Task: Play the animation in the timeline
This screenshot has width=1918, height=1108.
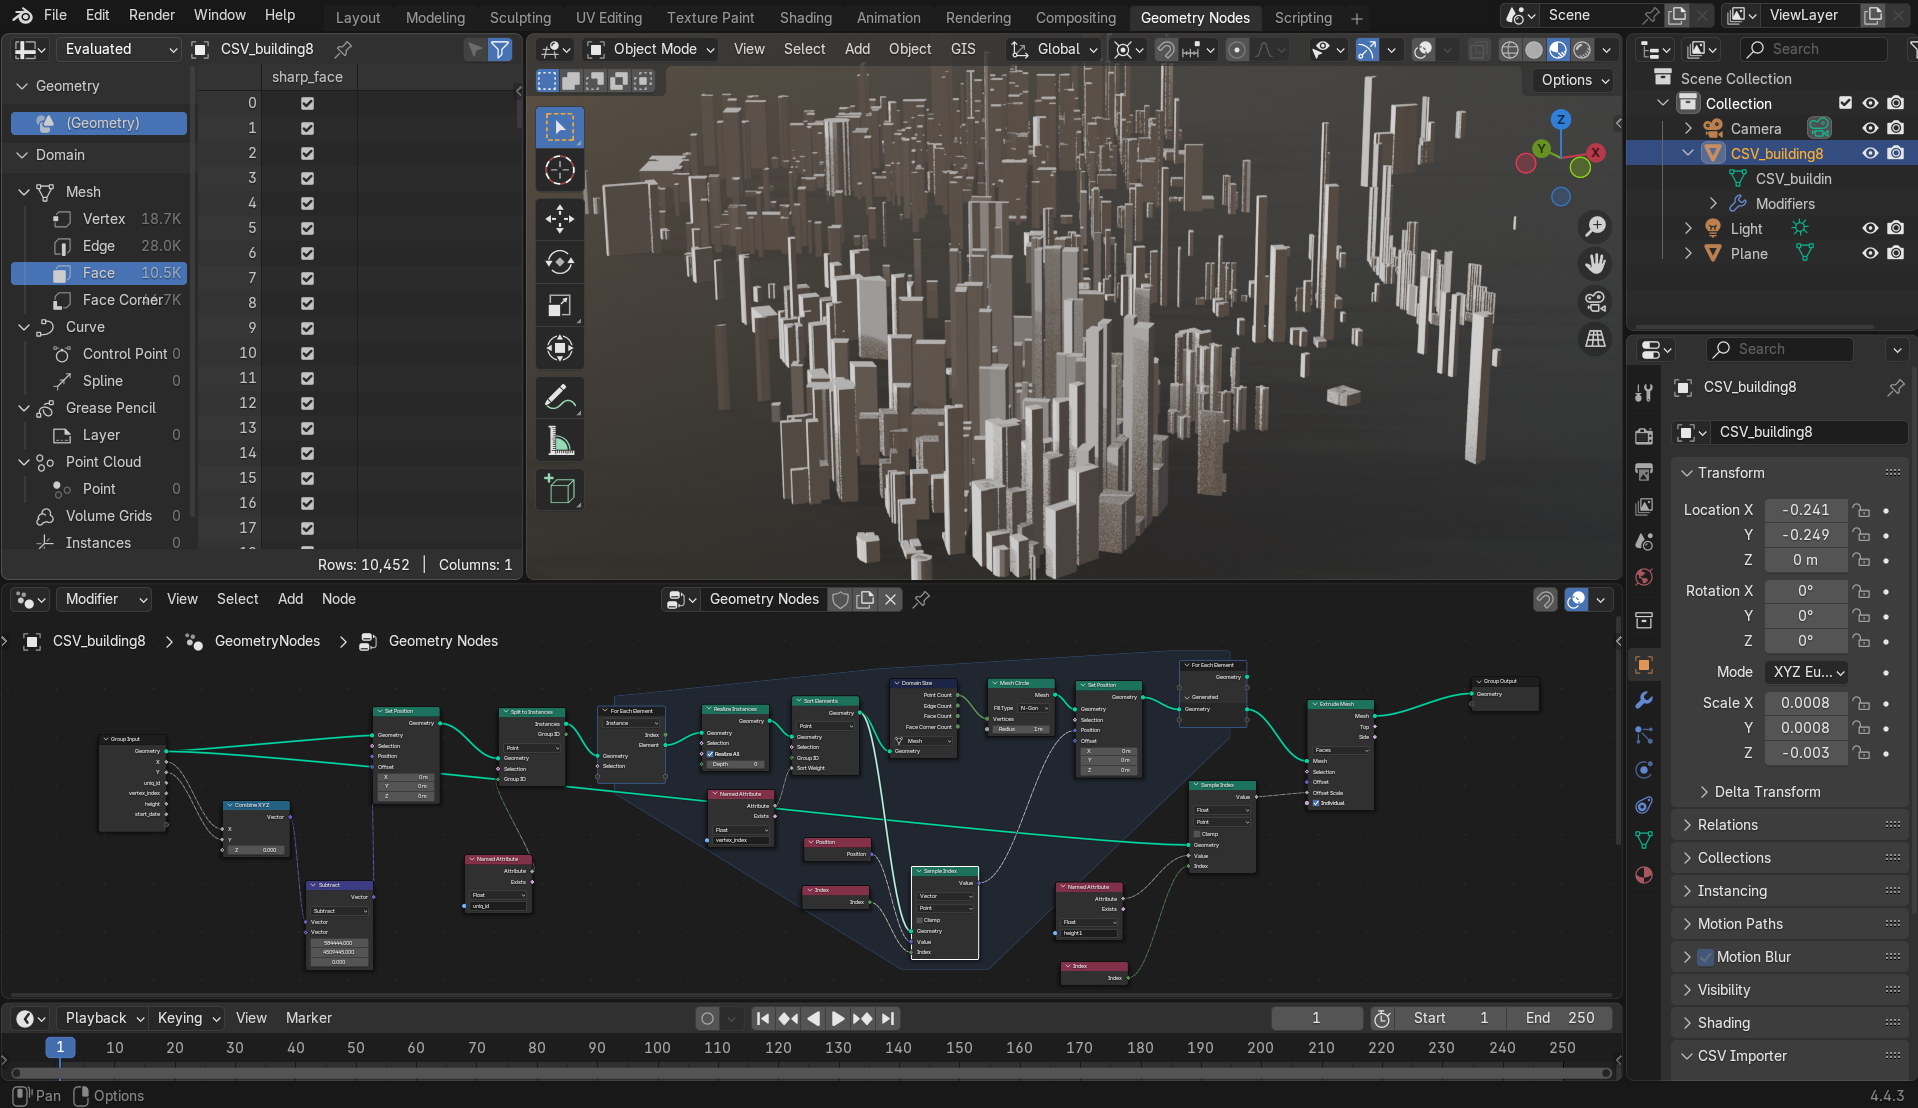Action: coord(838,1018)
